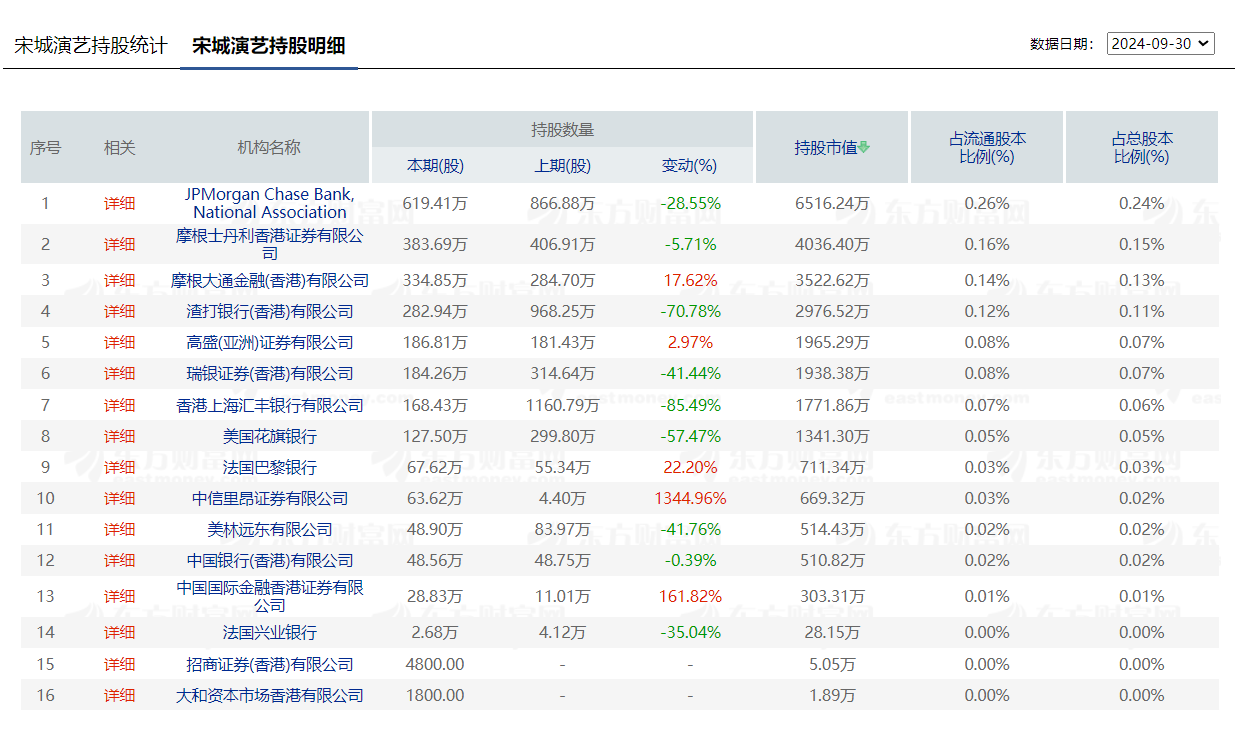The height and width of the screenshot is (729, 1235).
Task: Click institution name 香港上海汇丰银行有限公司
Action: 270,405
